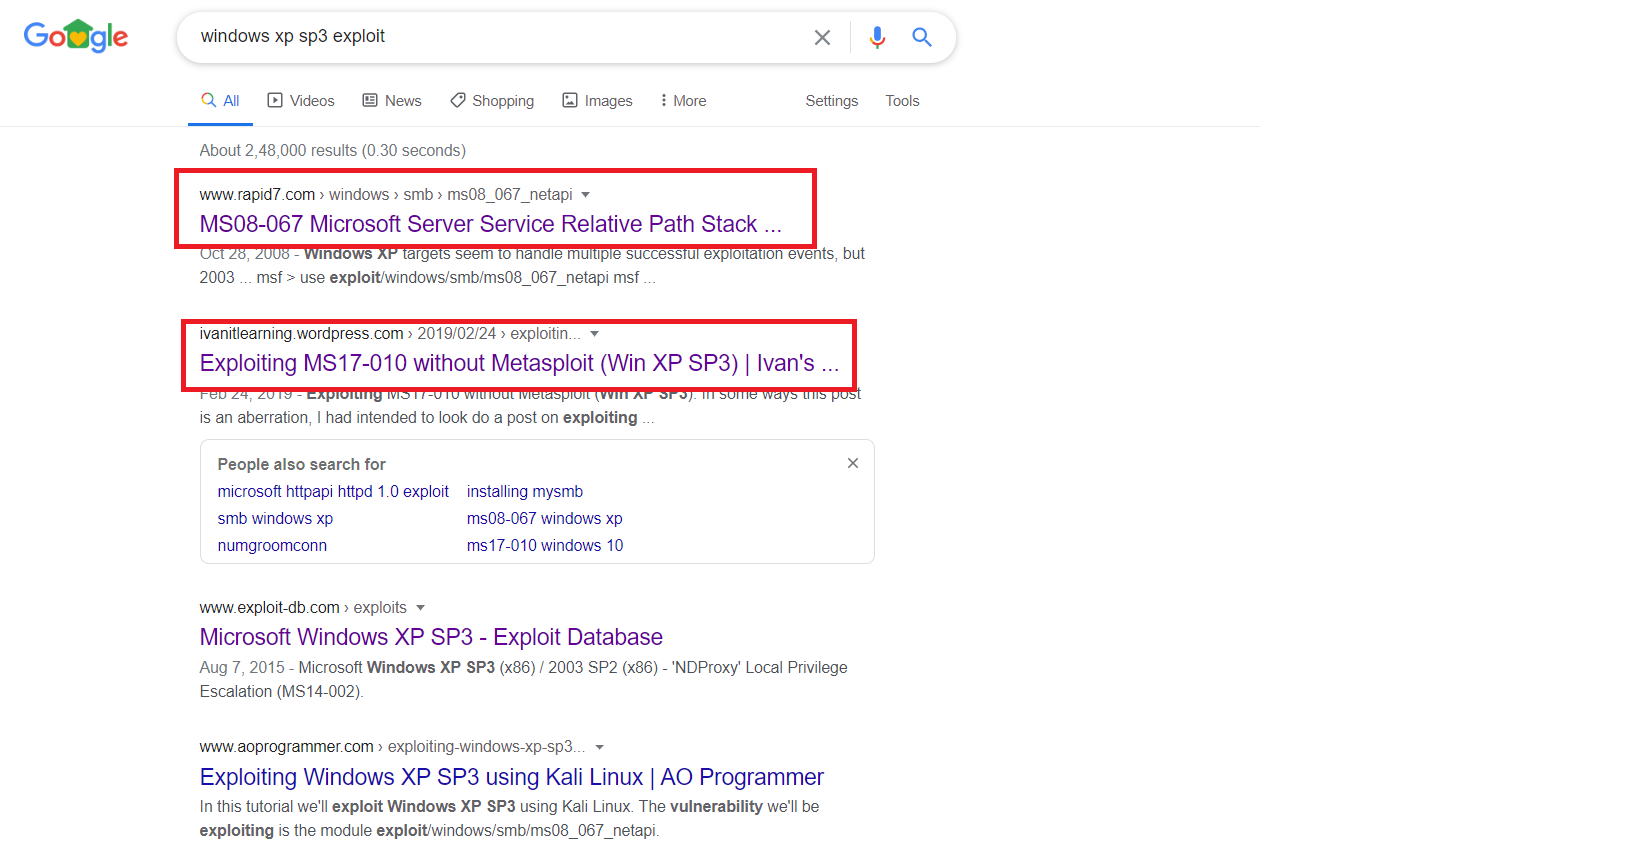Open Exploiting Windows XP SP3 using Kali Linux
This screenshot has height=848, width=1642.
(511, 777)
